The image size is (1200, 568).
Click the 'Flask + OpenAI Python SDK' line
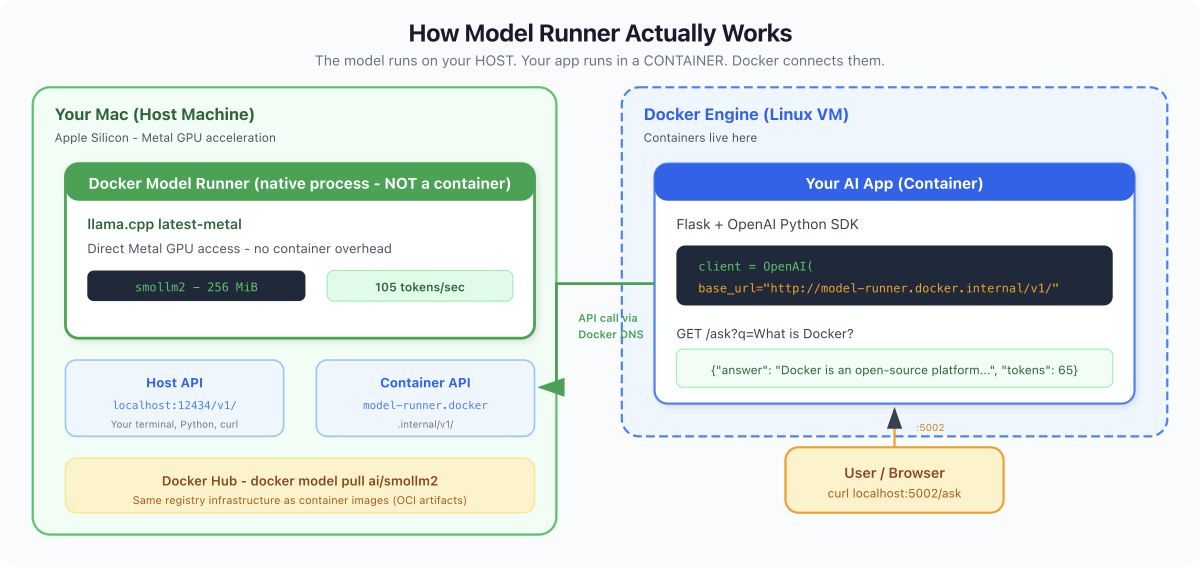[x=767, y=224]
